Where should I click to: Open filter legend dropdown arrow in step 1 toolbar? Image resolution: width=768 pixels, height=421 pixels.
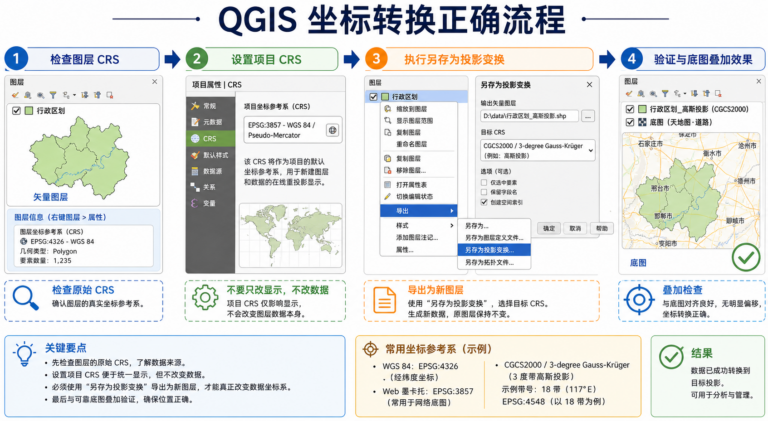tap(74, 95)
